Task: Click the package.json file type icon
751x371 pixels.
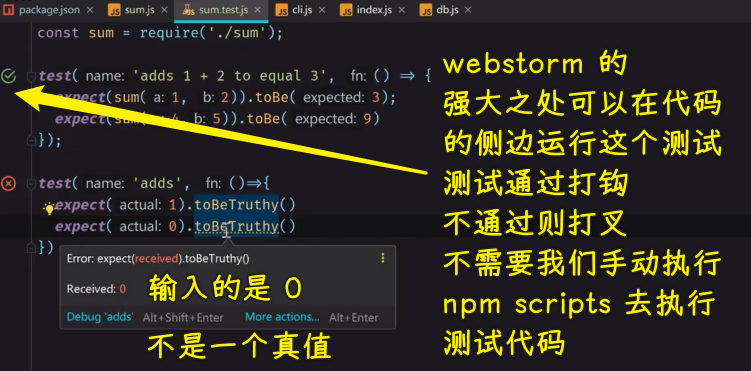Action: (9, 10)
